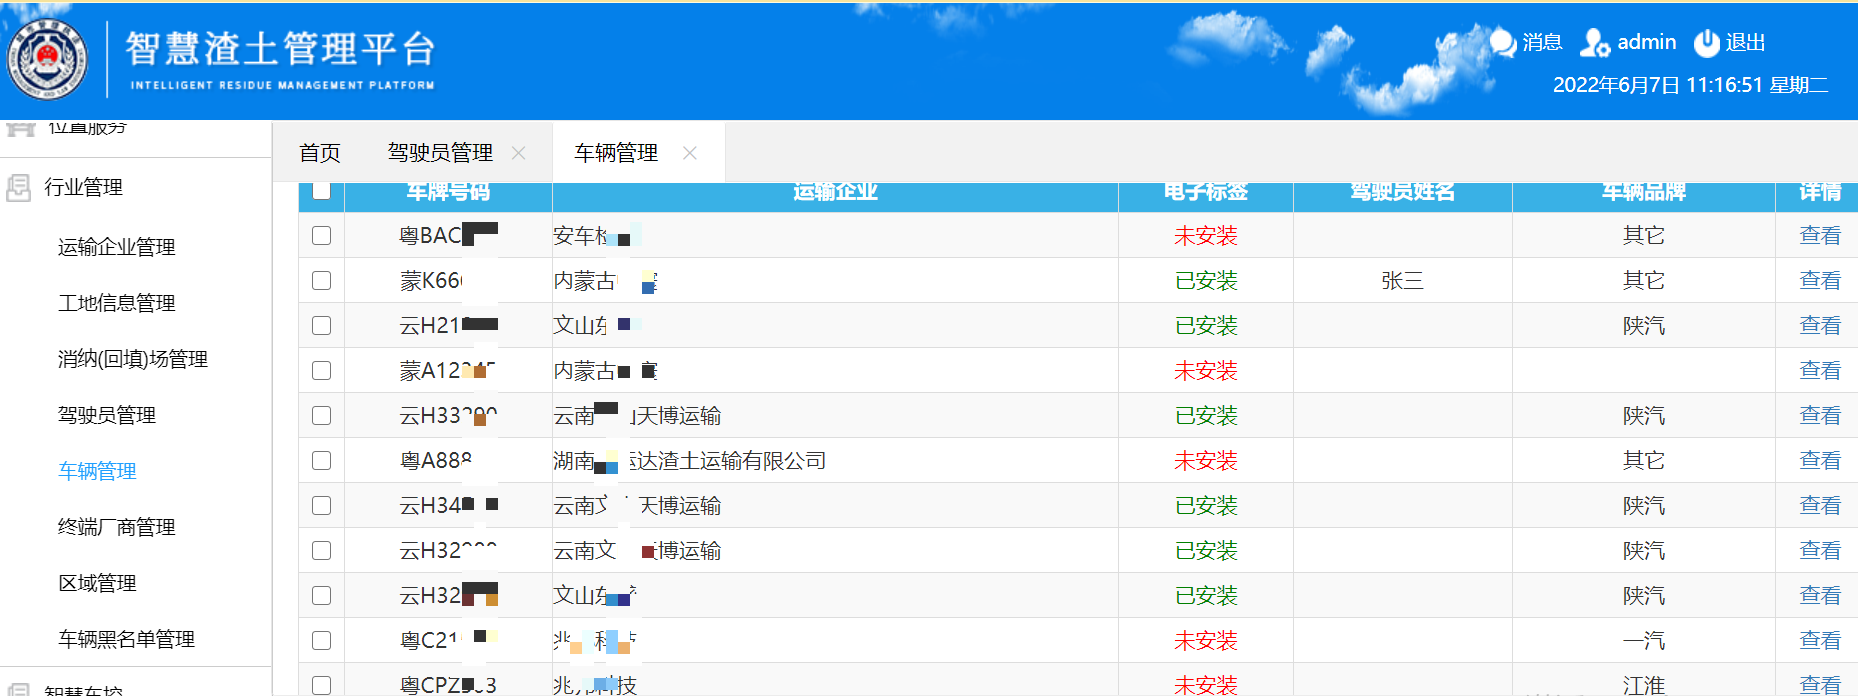
Task: Switch to the 首页 tab
Action: tap(320, 153)
